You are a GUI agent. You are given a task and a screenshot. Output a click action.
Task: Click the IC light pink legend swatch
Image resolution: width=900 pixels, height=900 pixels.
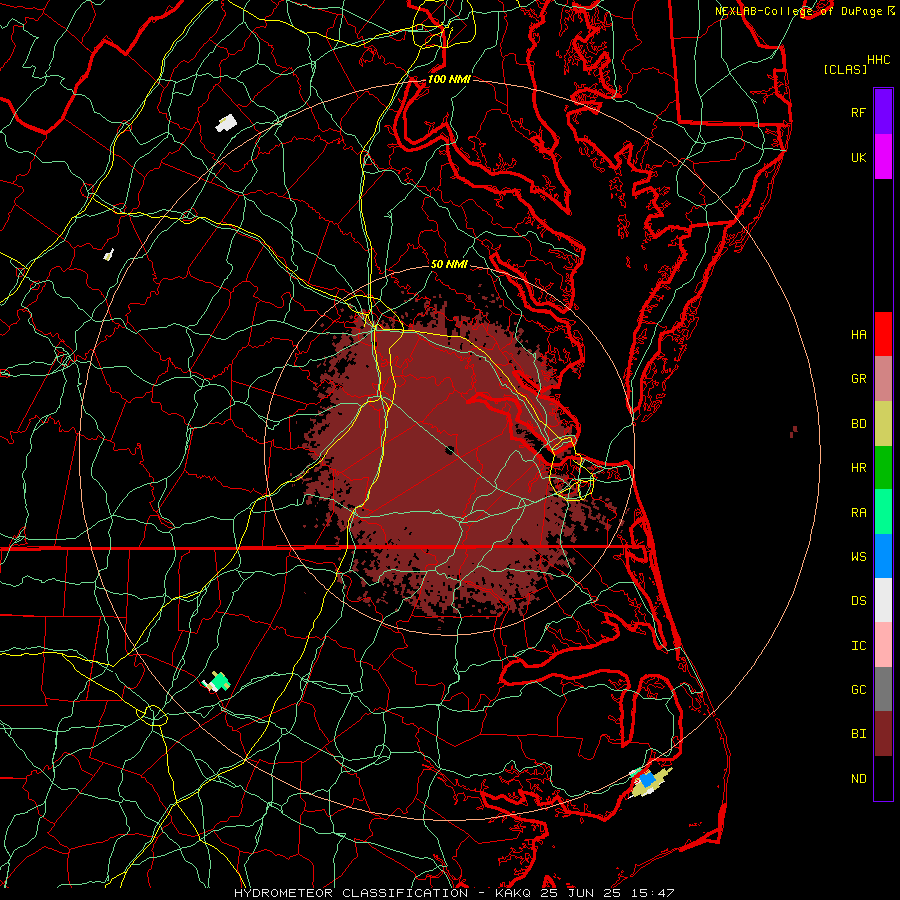pyautogui.click(x=883, y=645)
